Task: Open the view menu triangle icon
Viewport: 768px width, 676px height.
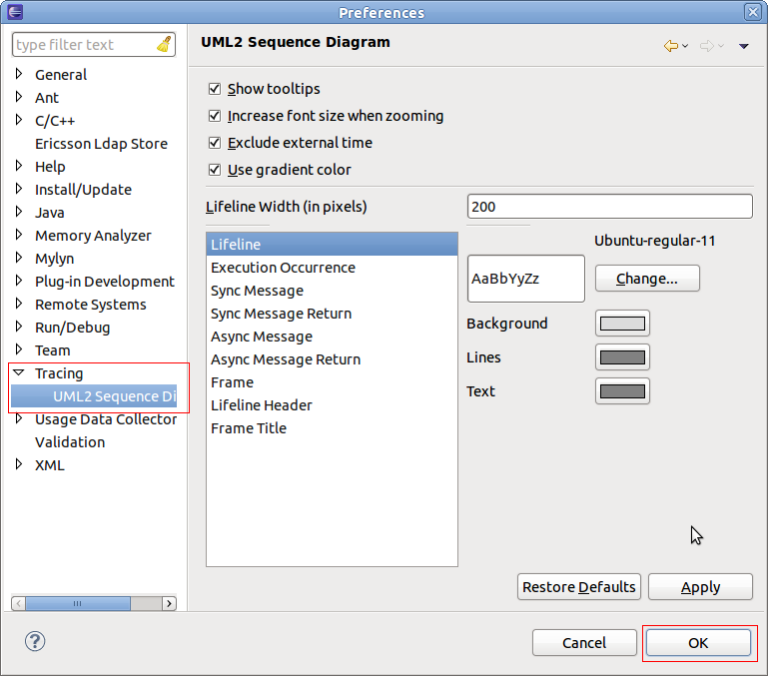Action: click(x=743, y=46)
